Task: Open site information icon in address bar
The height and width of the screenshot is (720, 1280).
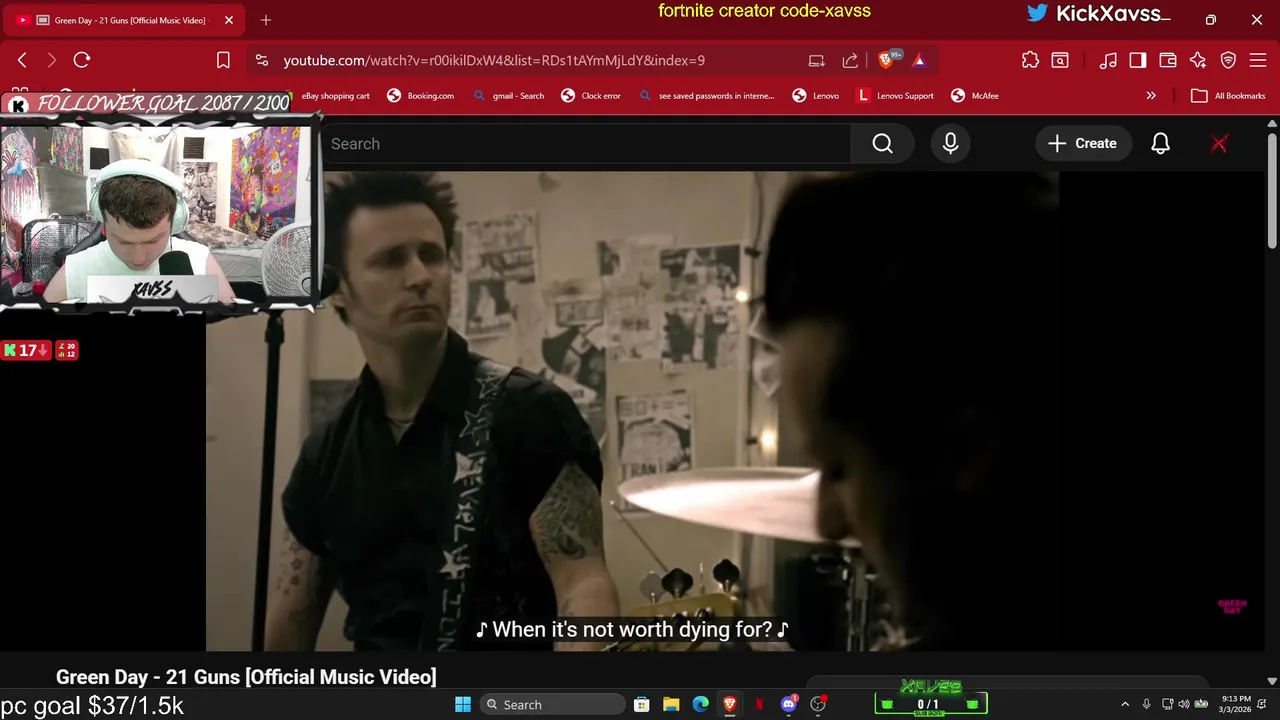Action: point(262,60)
